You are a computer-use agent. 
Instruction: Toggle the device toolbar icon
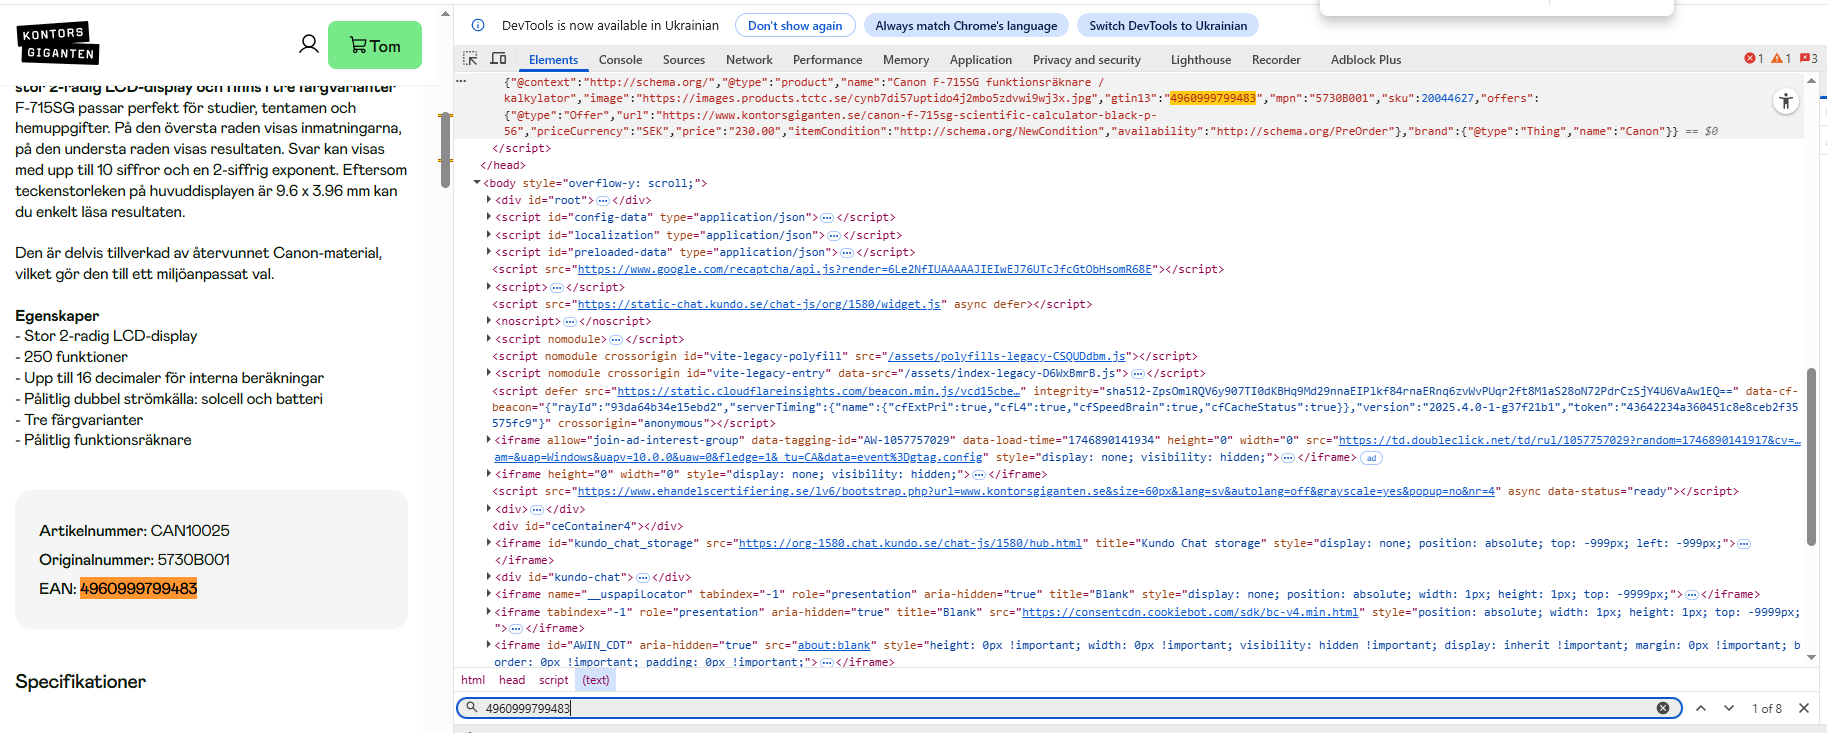(498, 59)
